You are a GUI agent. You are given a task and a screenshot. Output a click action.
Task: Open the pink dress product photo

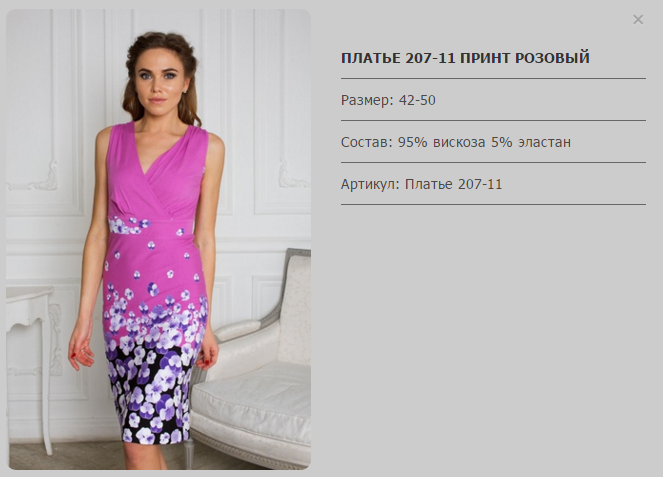(x=159, y=239)
